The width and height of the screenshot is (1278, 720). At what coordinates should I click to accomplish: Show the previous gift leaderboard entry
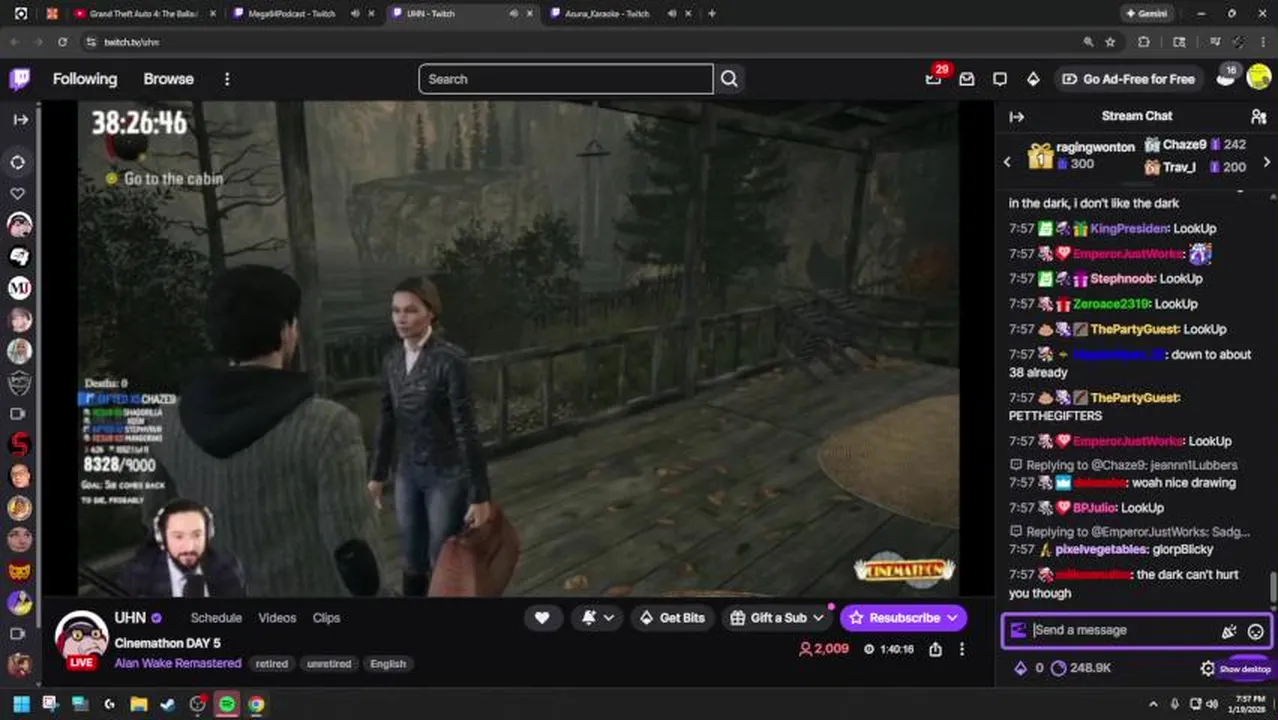point(1008,162)
